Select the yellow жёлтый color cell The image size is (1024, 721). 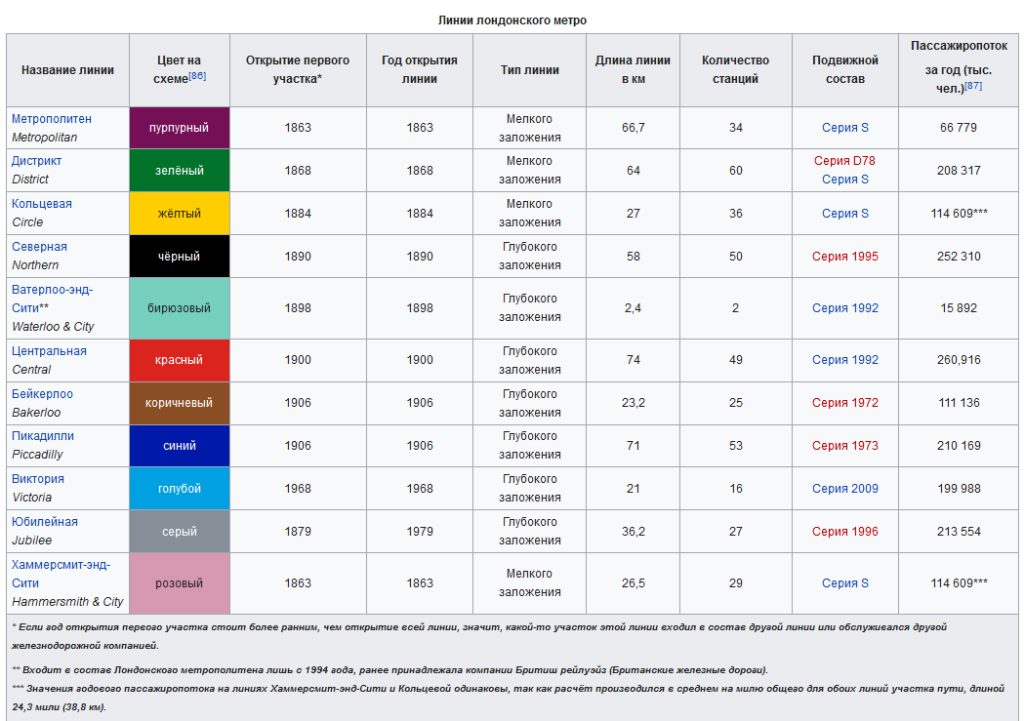(x=179, y=214)
